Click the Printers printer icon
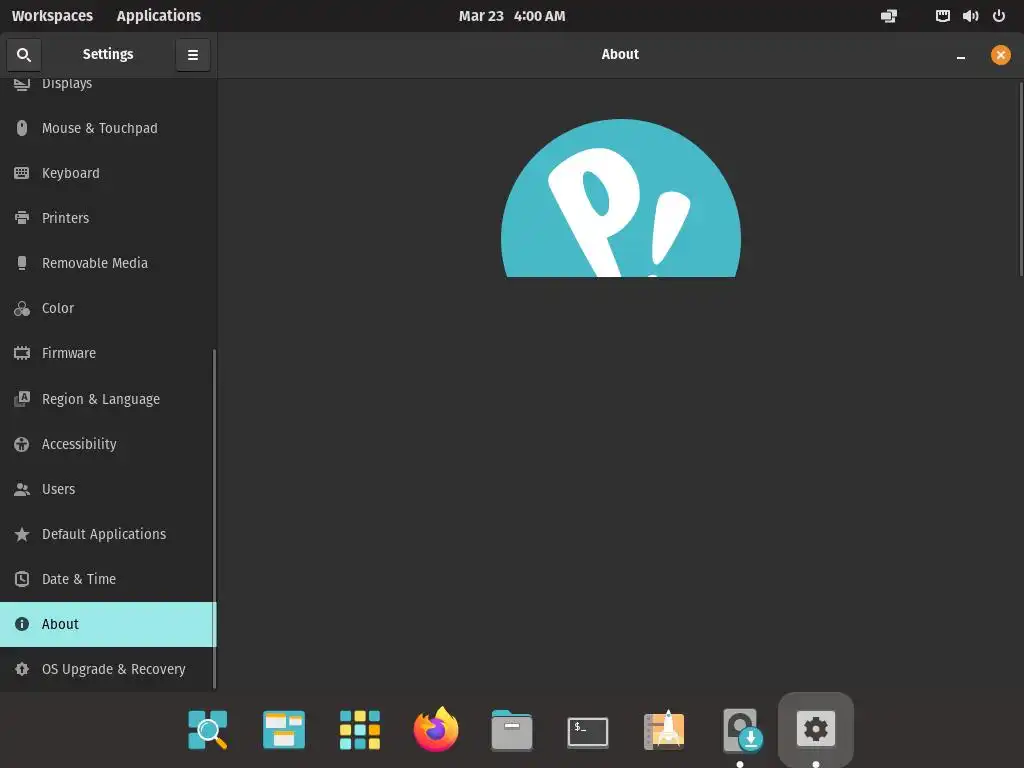The image size is (1024, 768). coord(22,218)
